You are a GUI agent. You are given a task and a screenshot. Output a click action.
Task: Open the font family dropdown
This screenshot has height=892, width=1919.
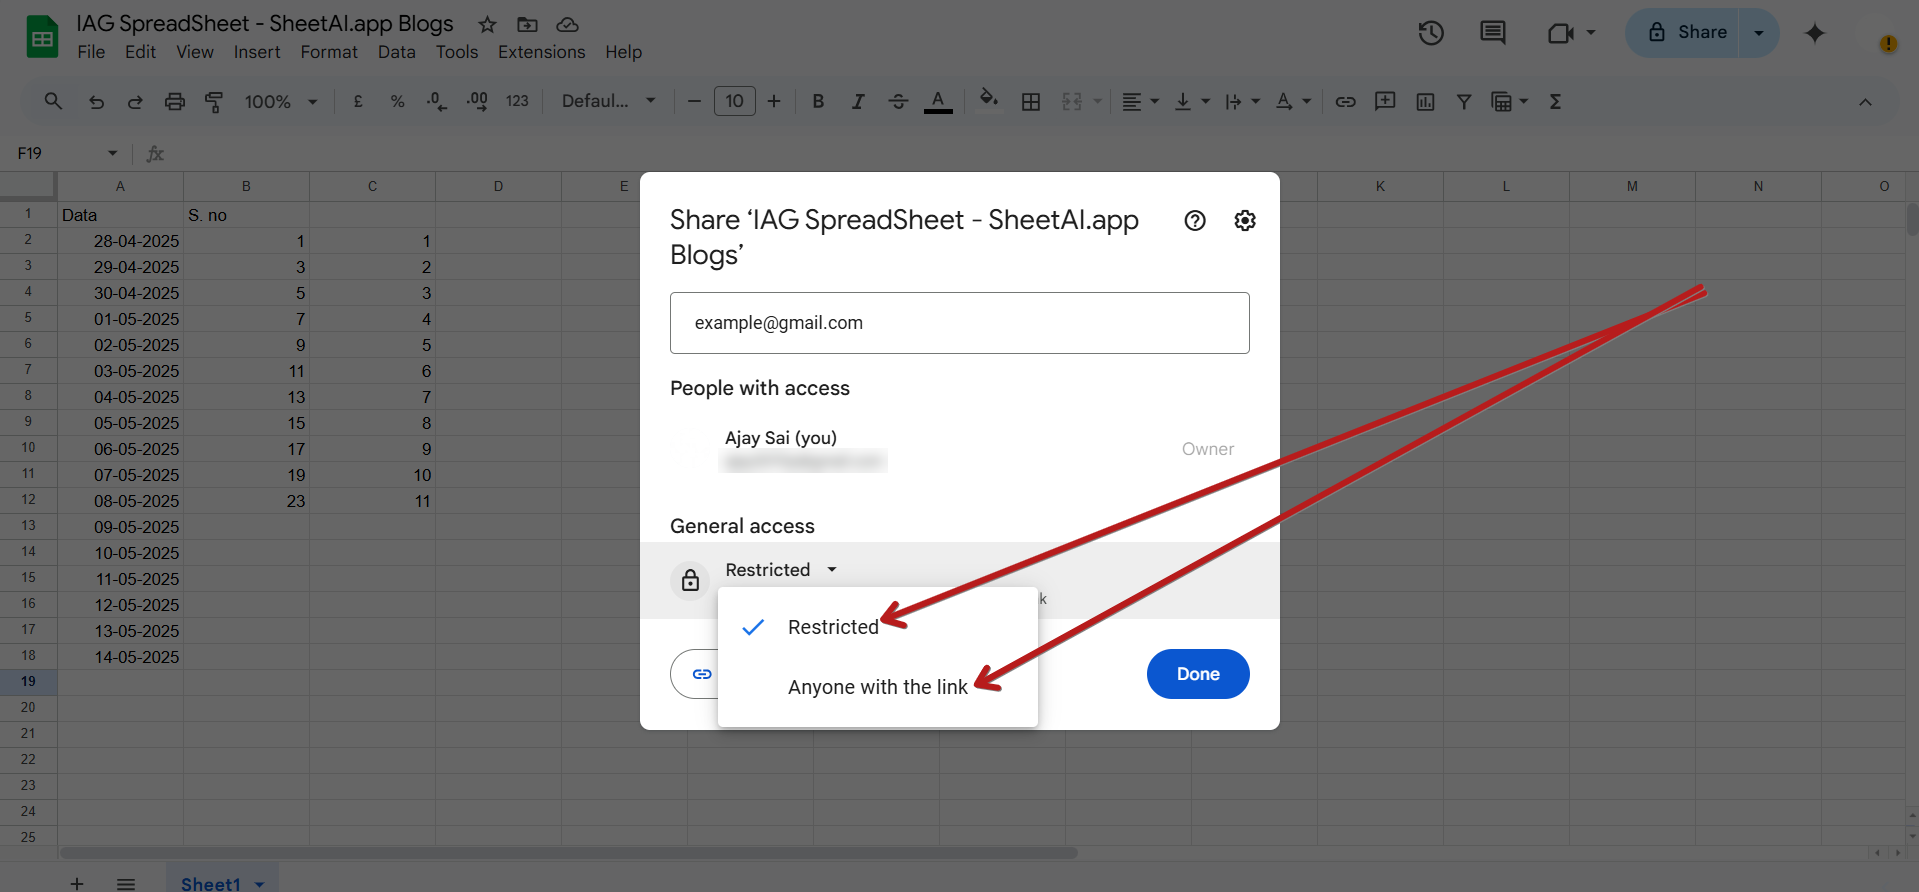(608, 101)
